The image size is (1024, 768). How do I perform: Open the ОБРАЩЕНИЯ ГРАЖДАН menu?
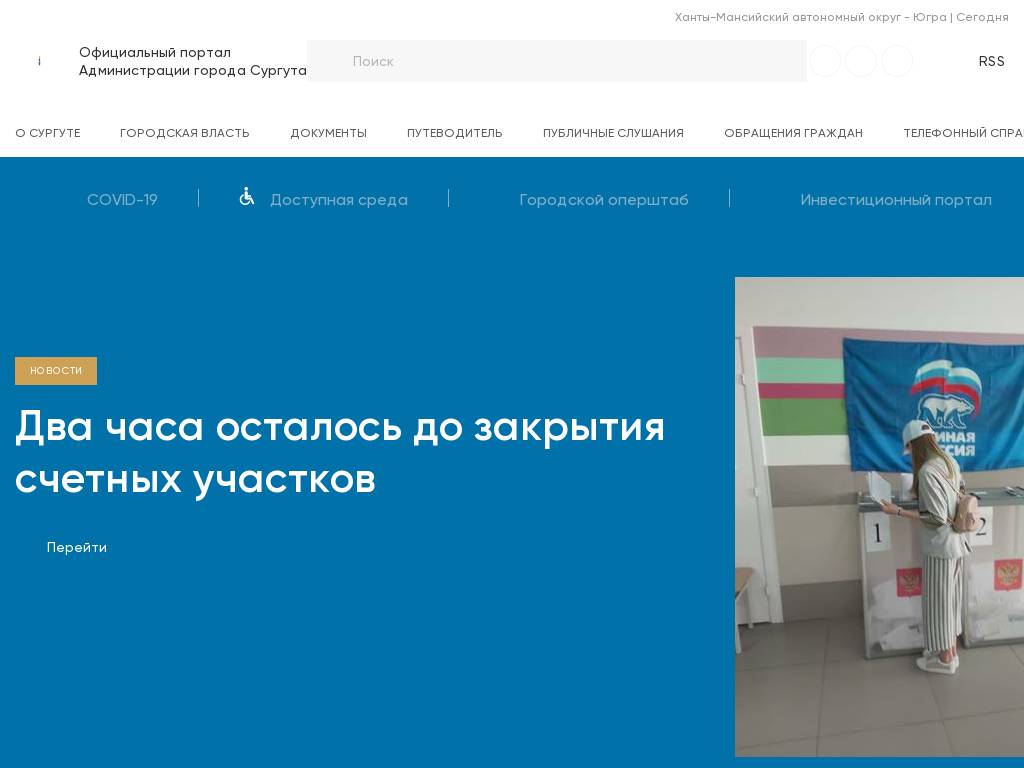pos(793,133)
